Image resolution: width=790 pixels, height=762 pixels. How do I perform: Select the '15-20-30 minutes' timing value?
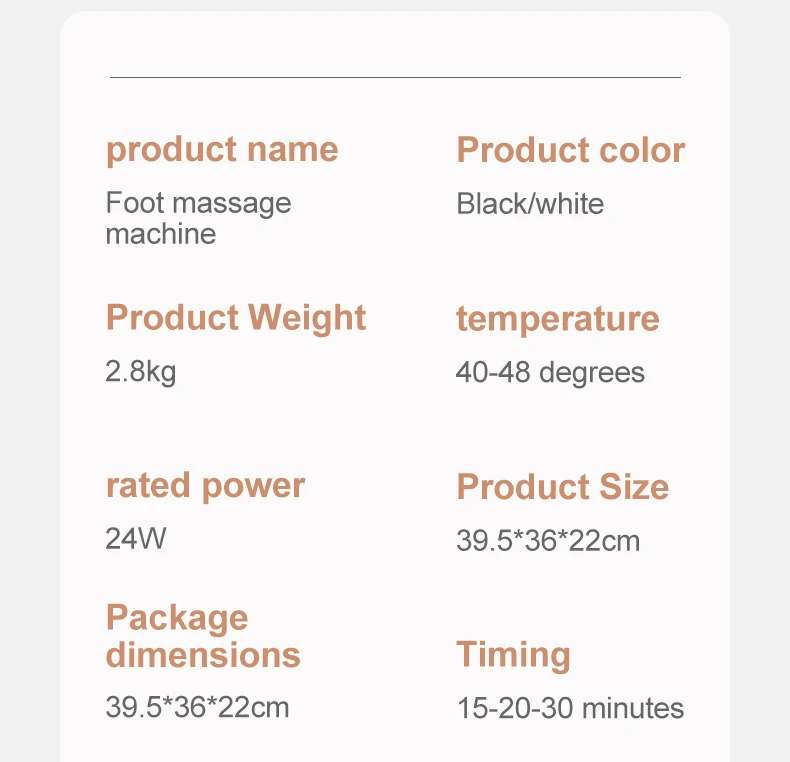pos(570,708)
